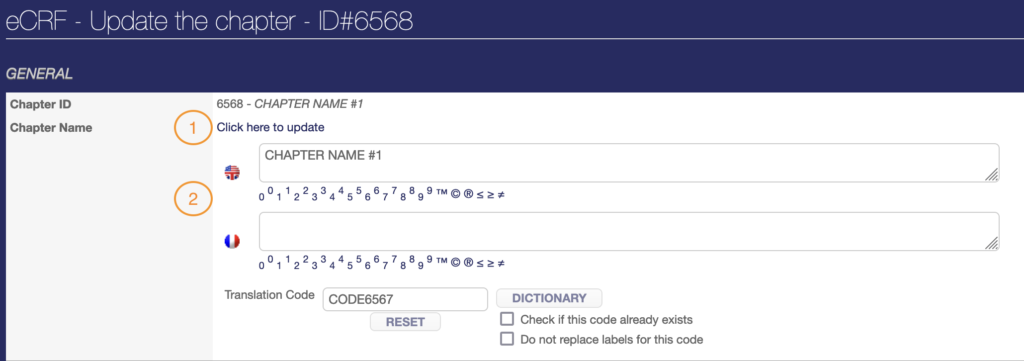Click the Translation Code input CODE6567
1024x361 pixels.
(406, 299)
